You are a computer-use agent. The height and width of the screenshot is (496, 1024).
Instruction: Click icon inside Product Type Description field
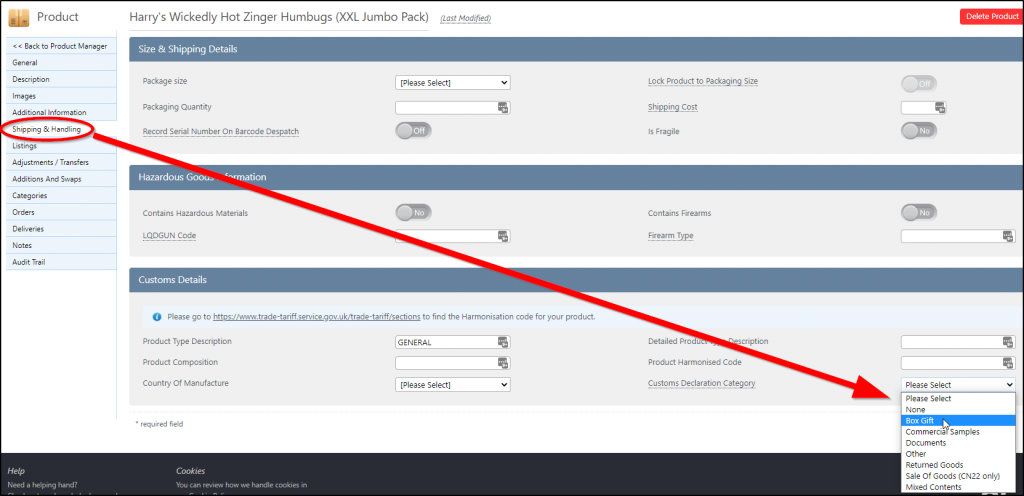[x=503, y=342]
